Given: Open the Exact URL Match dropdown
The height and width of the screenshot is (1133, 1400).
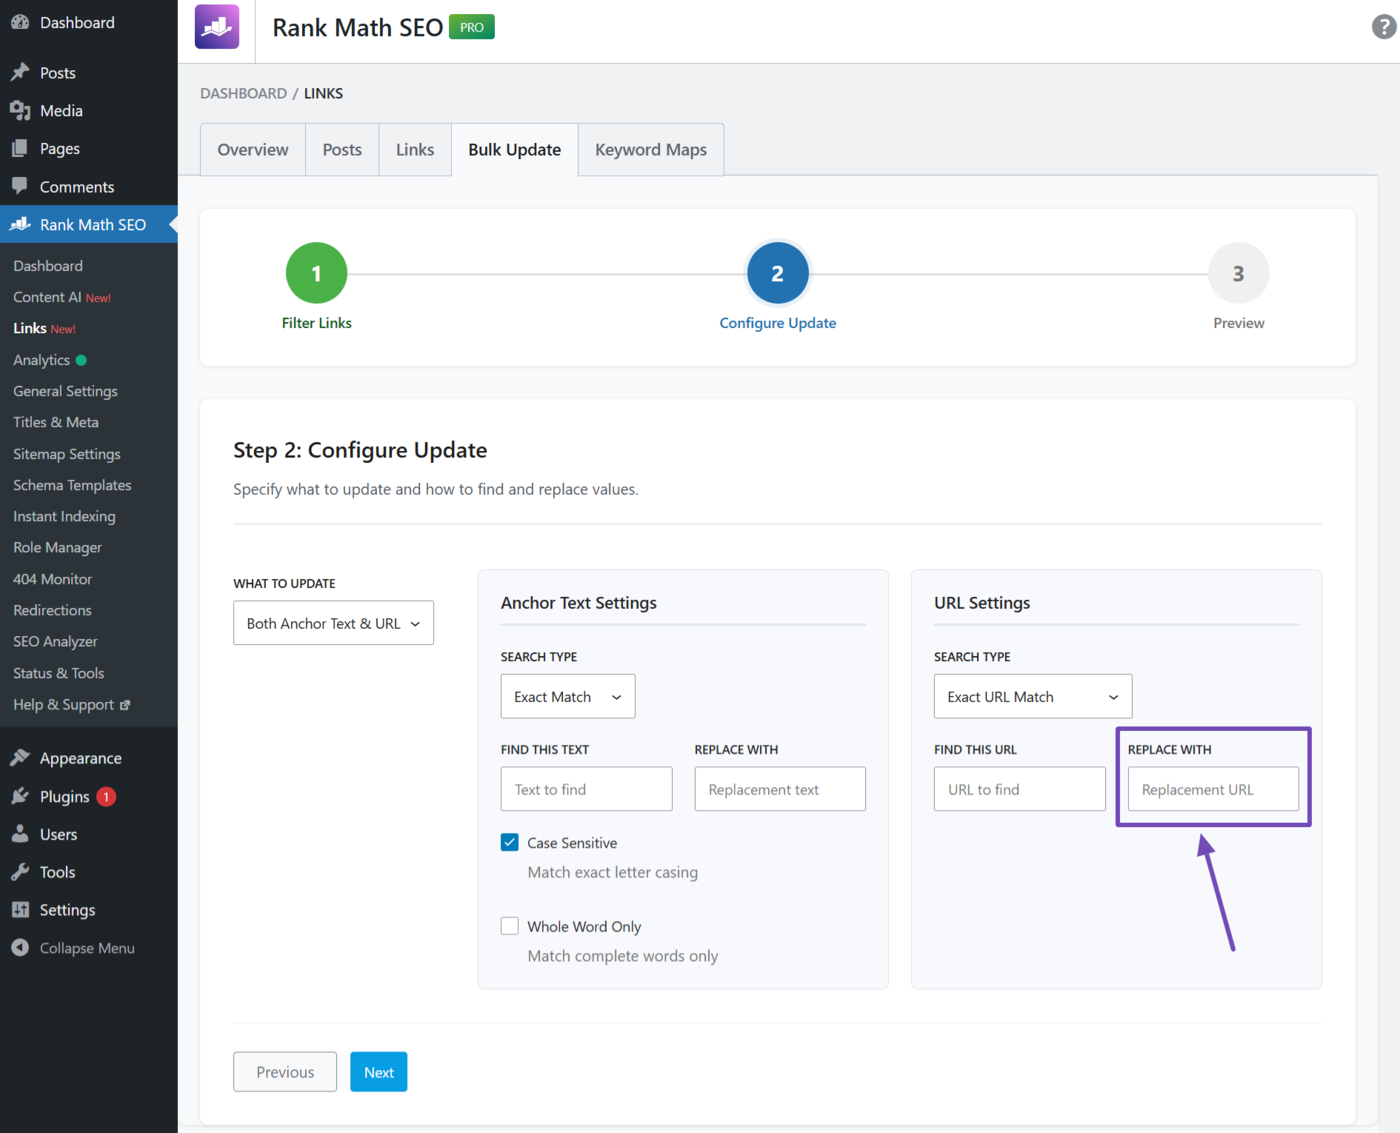Looking at the screenshot, I should (x=1032, y=696).
